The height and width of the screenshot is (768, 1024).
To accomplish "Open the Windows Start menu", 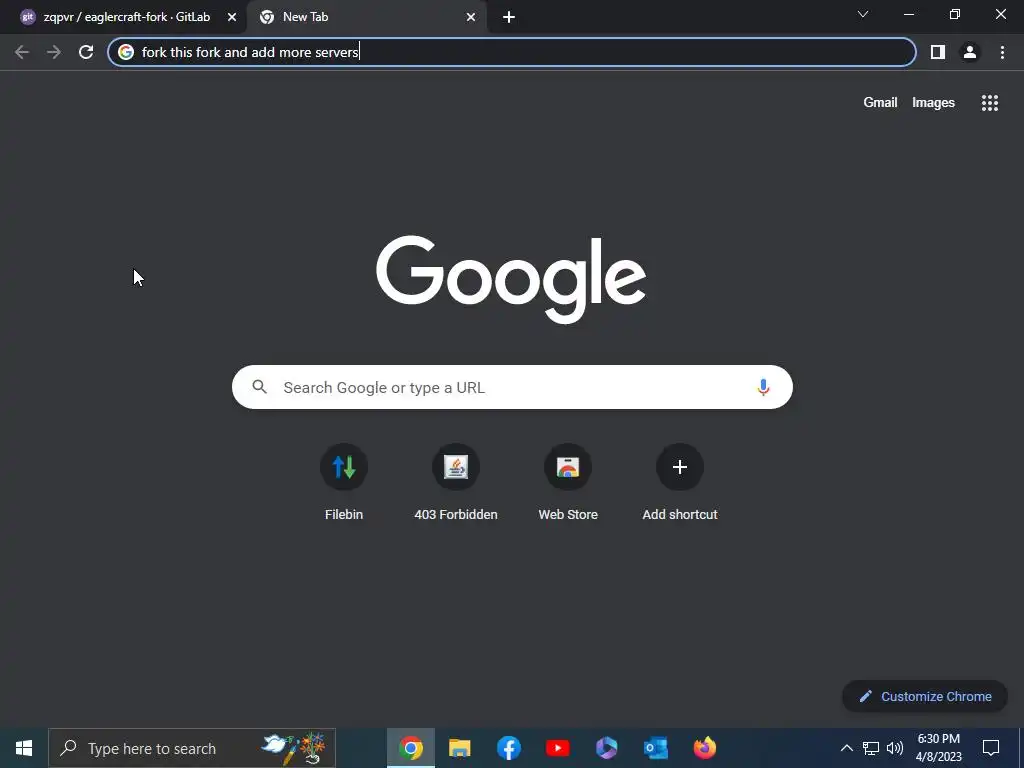I will coord(24,748).
